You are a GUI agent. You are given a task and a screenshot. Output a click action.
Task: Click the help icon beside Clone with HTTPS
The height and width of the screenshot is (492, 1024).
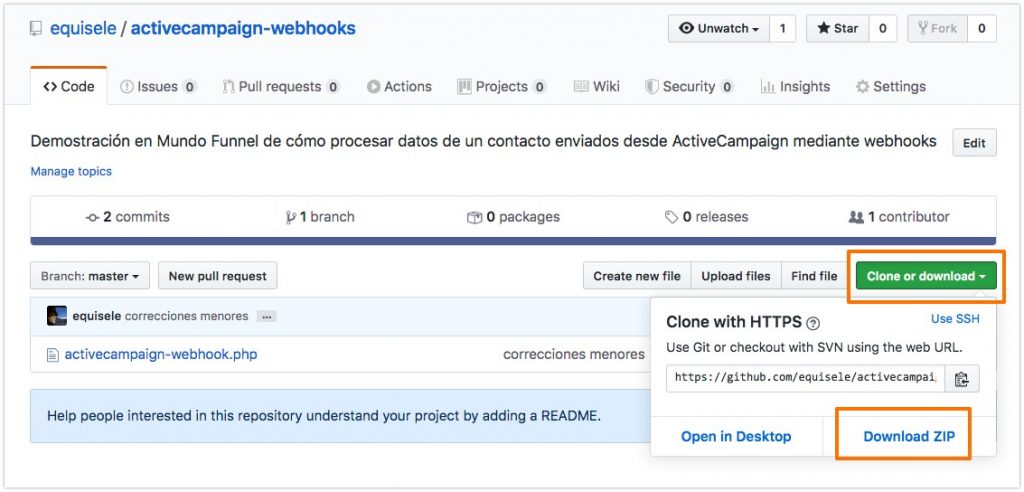[x=813, y=323]
